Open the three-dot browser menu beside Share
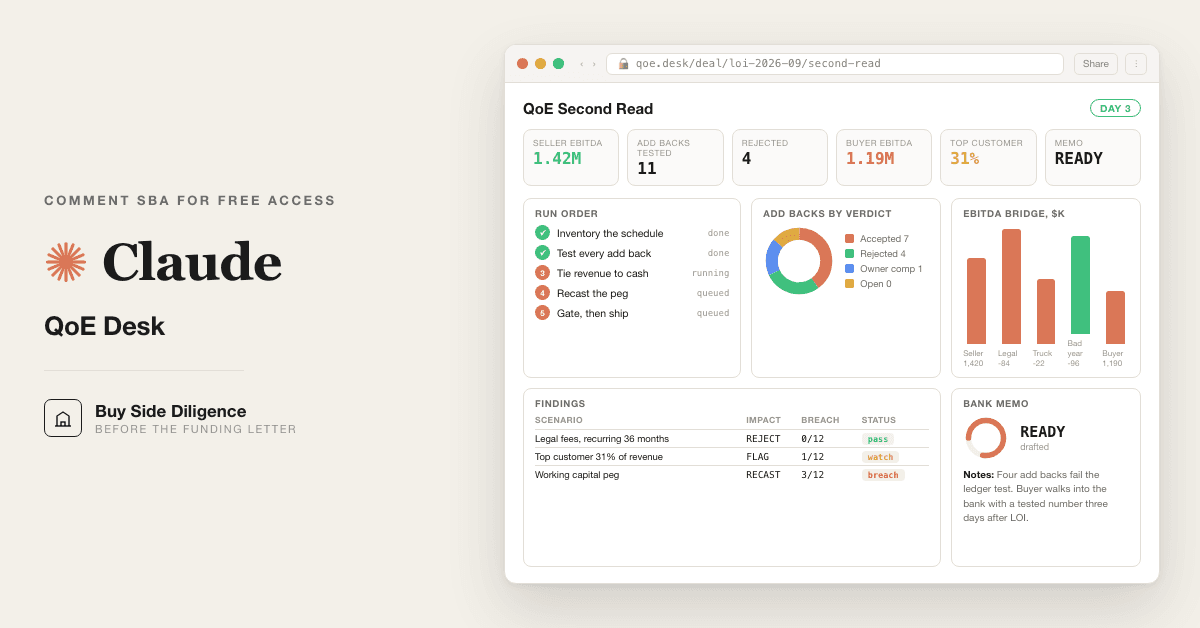 tap(1136, 64)
